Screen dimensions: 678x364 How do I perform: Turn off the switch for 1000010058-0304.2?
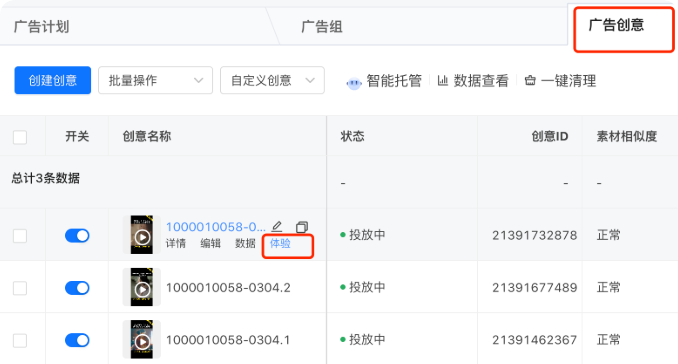pos(77,288)
